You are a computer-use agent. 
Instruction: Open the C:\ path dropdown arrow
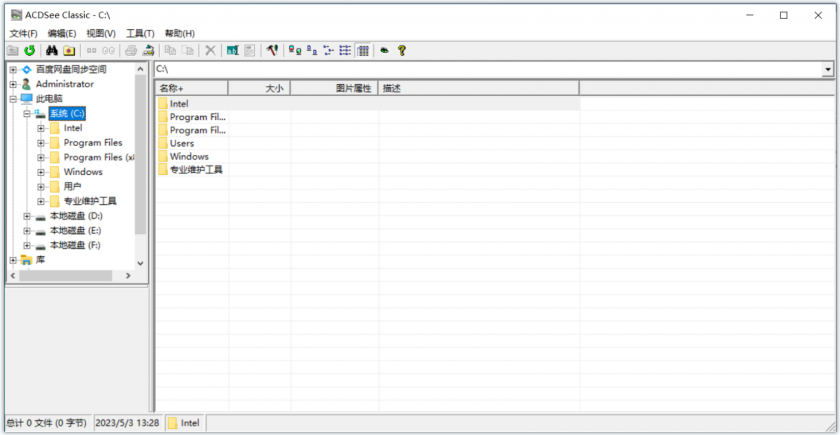click(828, 70)
